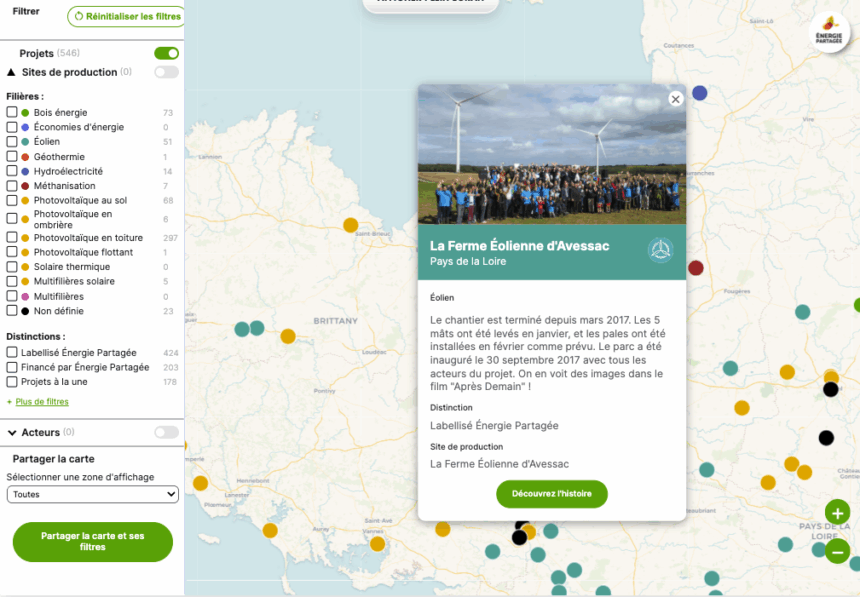Screen dimensions: 860x597
Task: Click the wind farm photo in popup
Action: (x=551, y=155)
